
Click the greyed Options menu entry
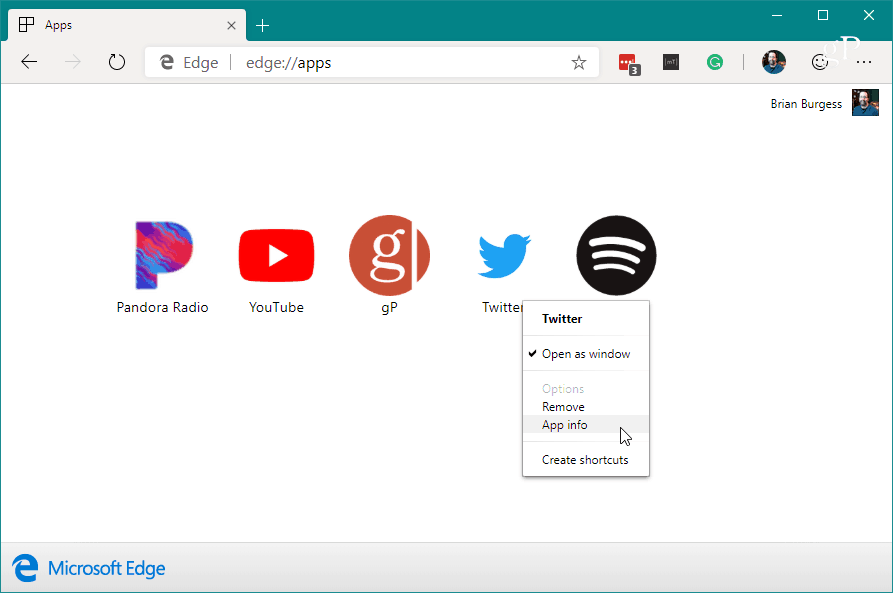pos(585,389)
